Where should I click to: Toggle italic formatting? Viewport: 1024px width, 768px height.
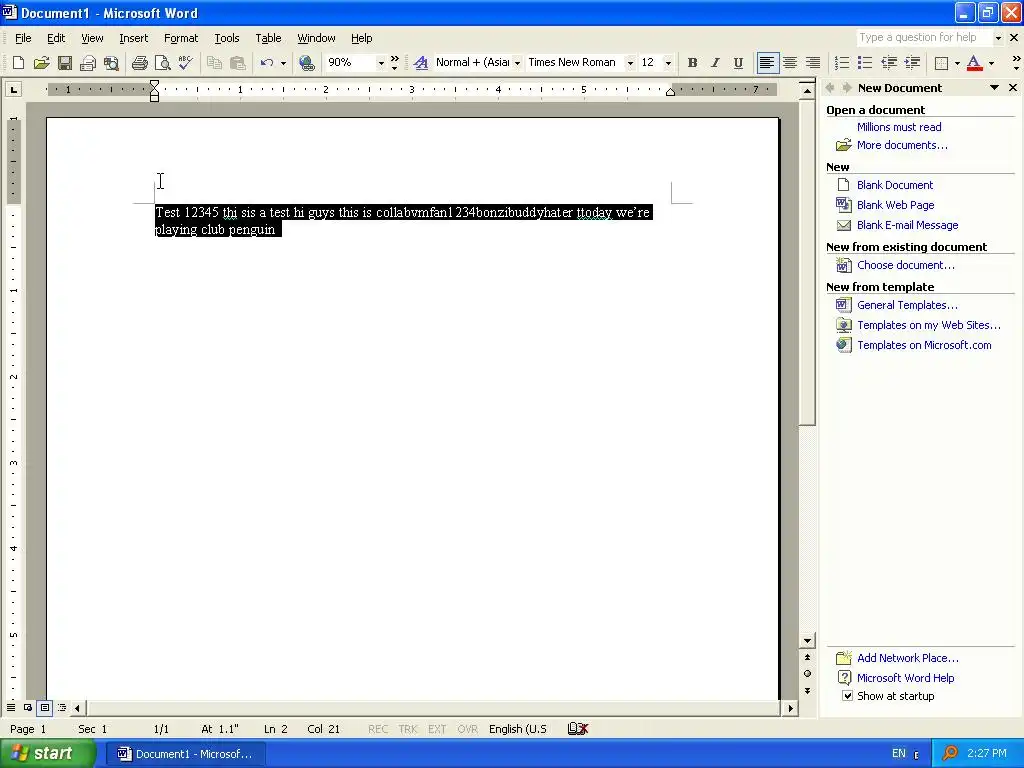(715, 63)
